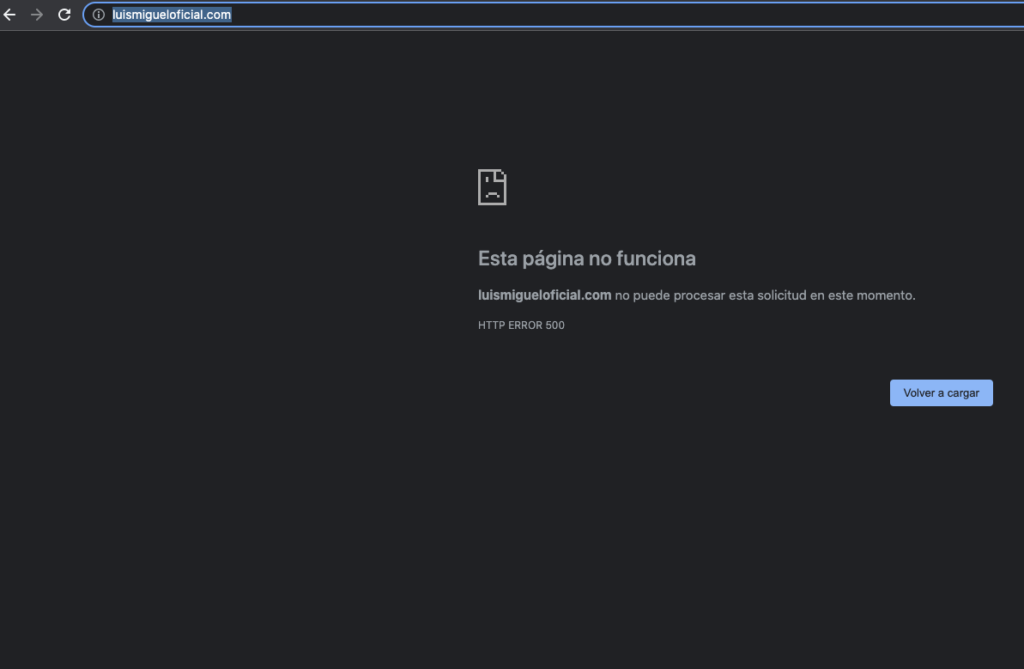Screen dimensions: 1024x669
Task: Click '.com' at end of address bar URL
Action: [x=219, y=15]
